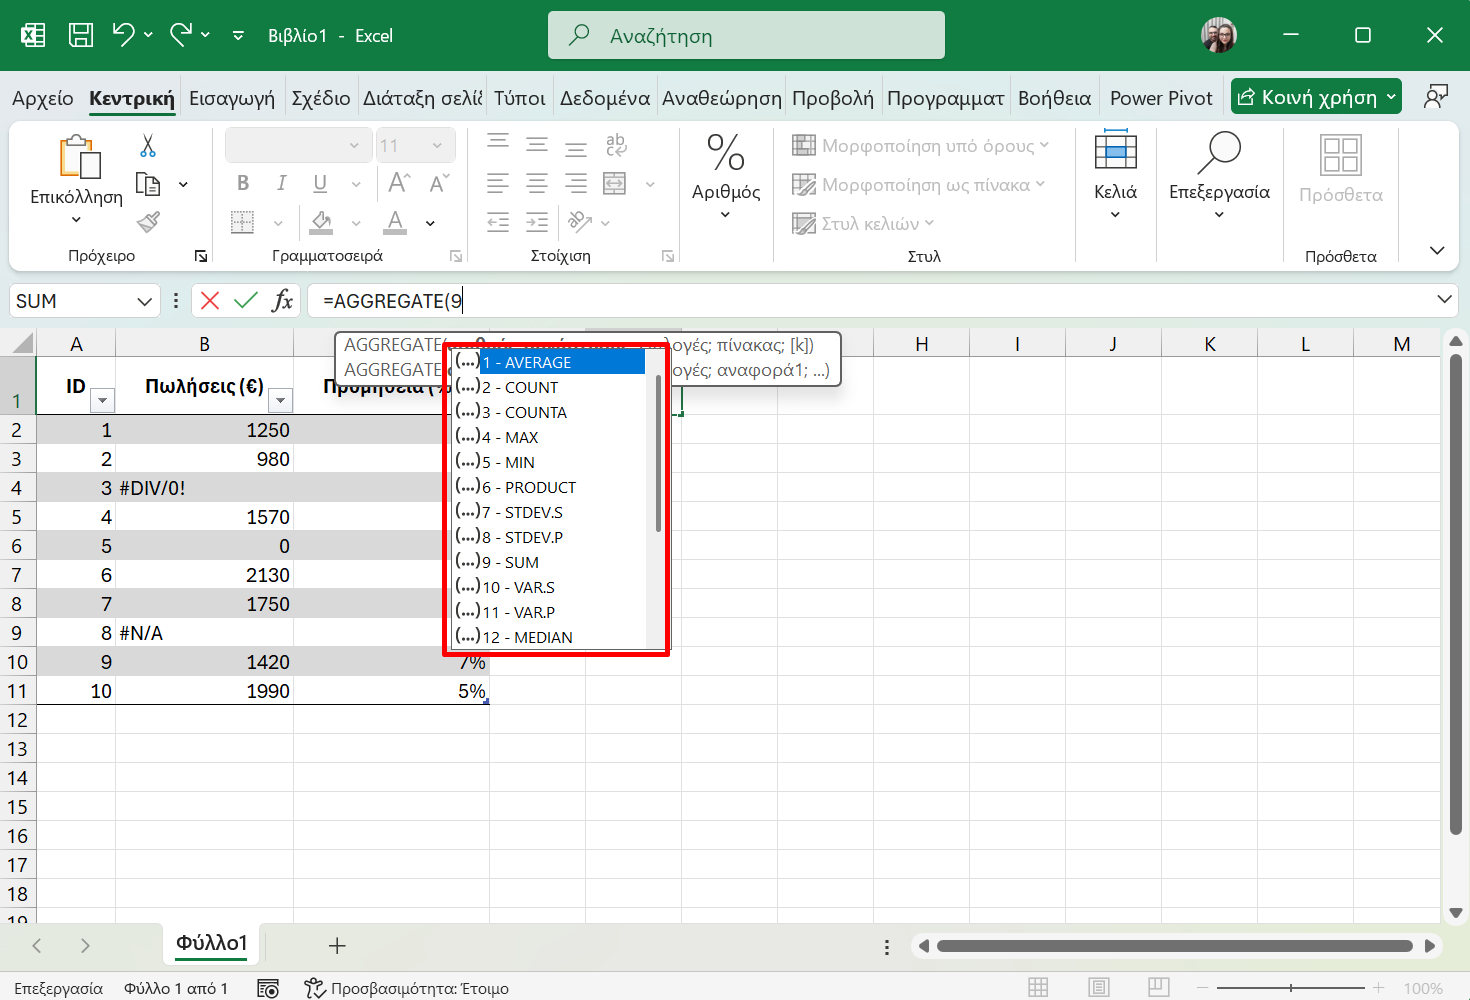Open filter dropdown for Πωλήσεις (€) column
Image resolution: width=1470 pixels, height=1000 pixels.
(281, 401)
